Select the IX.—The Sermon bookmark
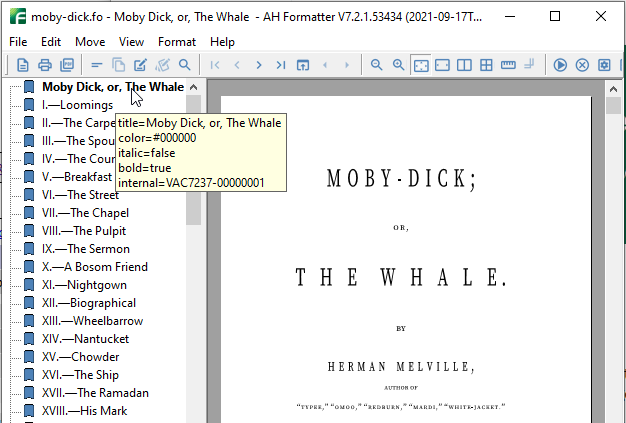The image size is (626, 423). pos(86,249)
